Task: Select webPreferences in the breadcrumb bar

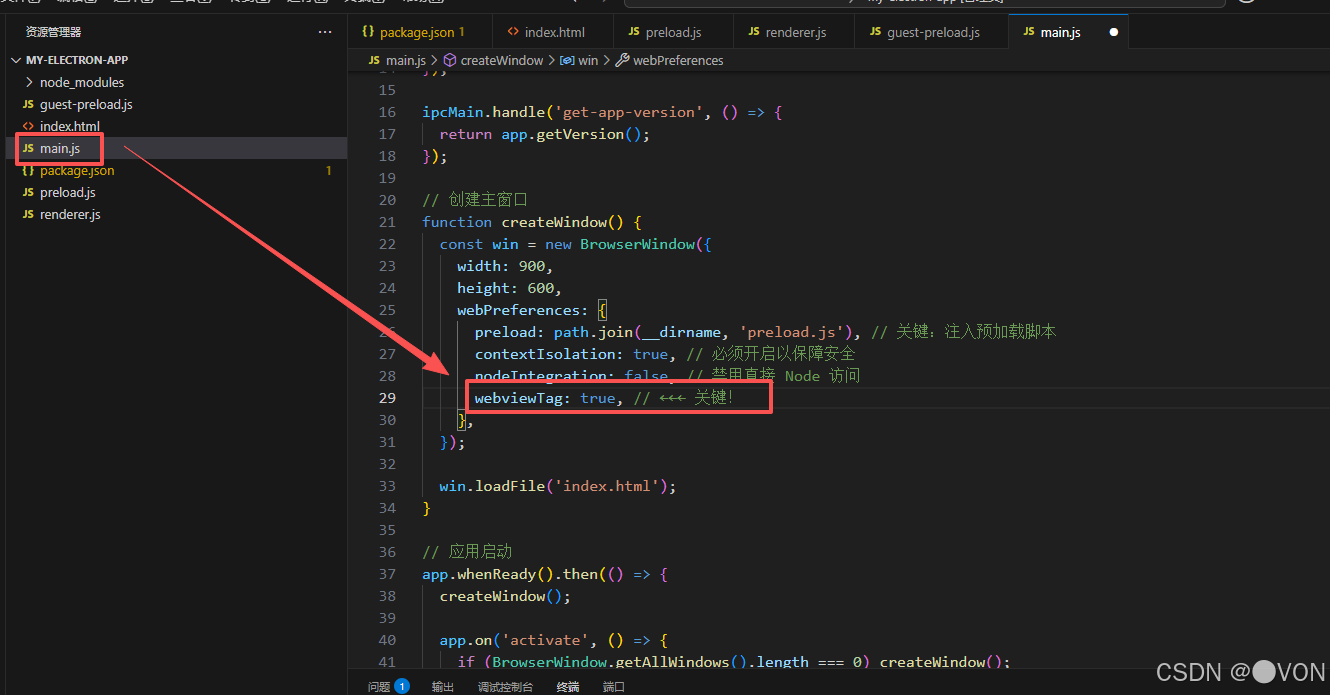Action: pyautogui.click(x=677, y=60)
